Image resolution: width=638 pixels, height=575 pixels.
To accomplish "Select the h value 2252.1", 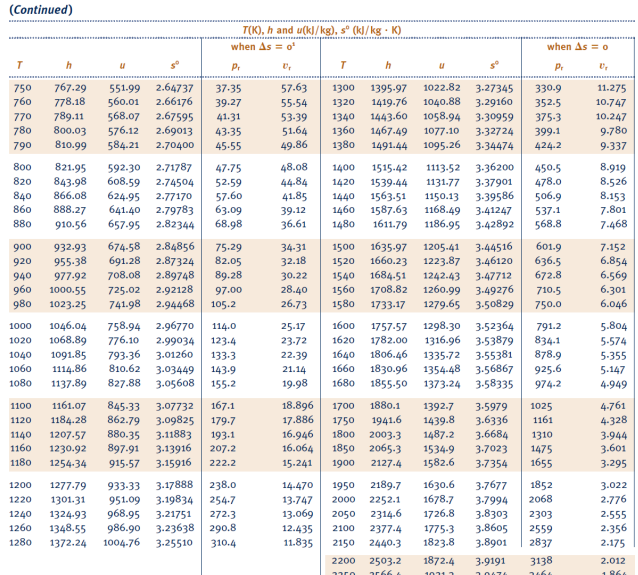I will pyautogui.click(x=385, y=499).
